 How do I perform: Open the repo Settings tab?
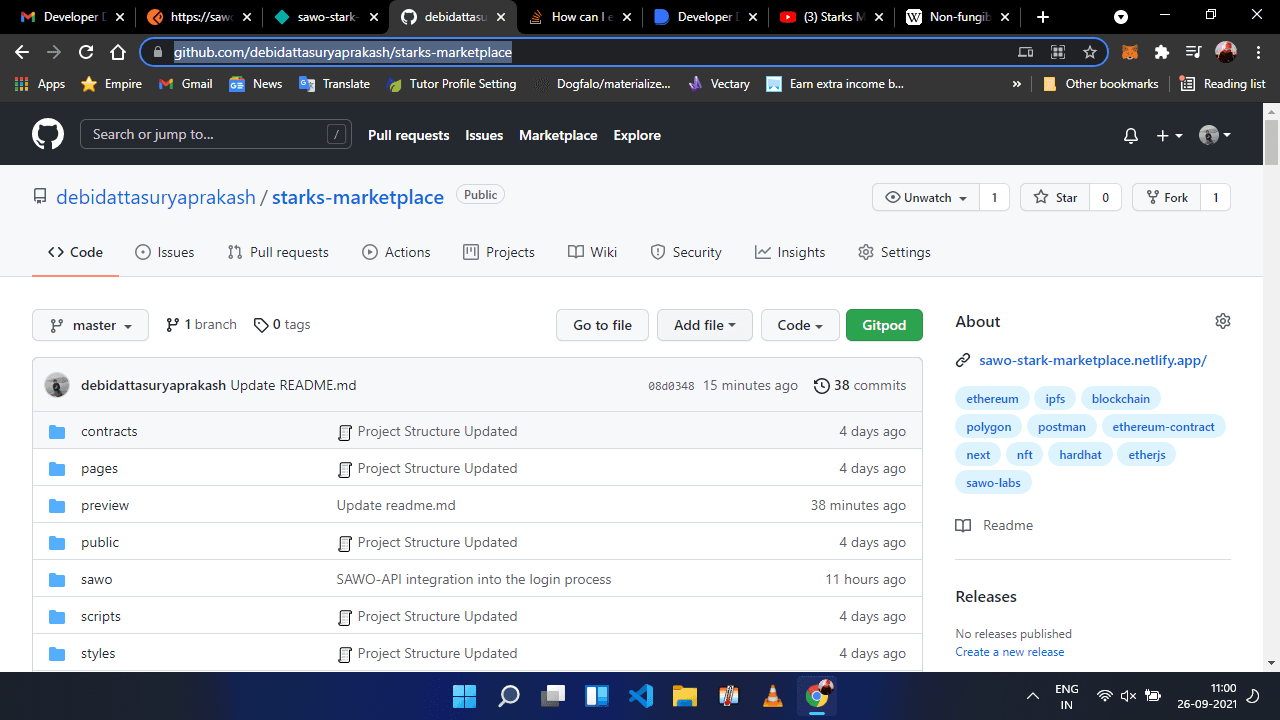(x=894, y=252)
